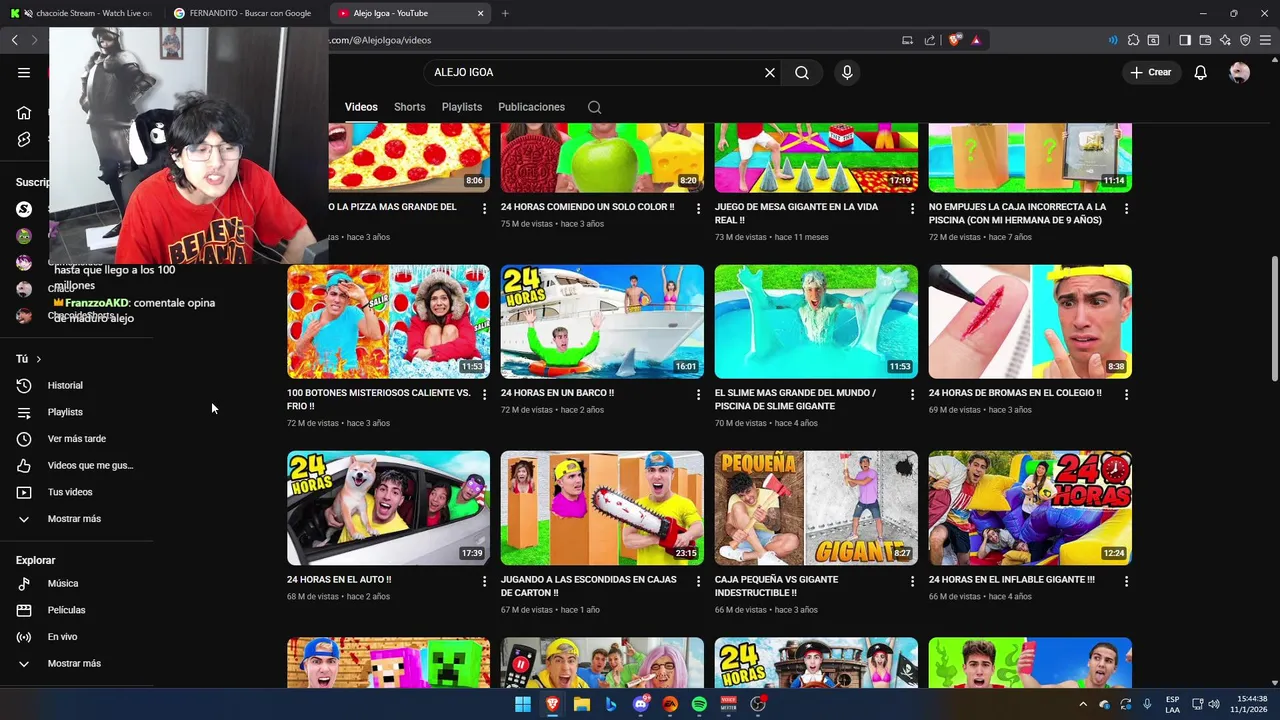Click the YouTube search magnifier button
Screen dimensions: 1280x720
(x=802, y=72)
